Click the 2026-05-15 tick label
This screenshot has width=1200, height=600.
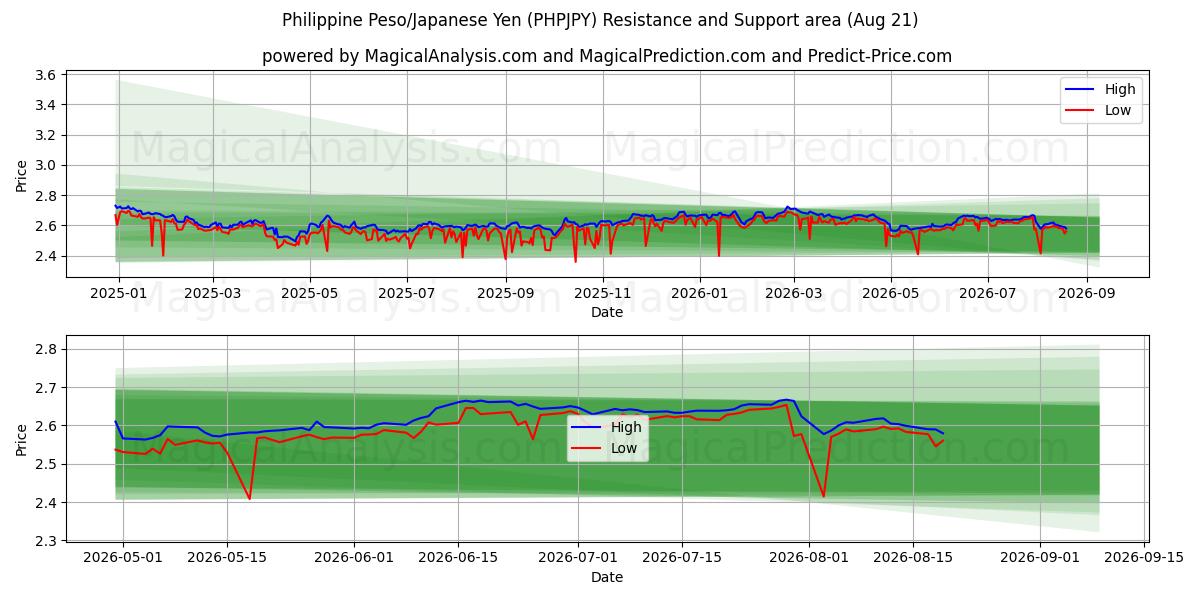tap(227, 558)
